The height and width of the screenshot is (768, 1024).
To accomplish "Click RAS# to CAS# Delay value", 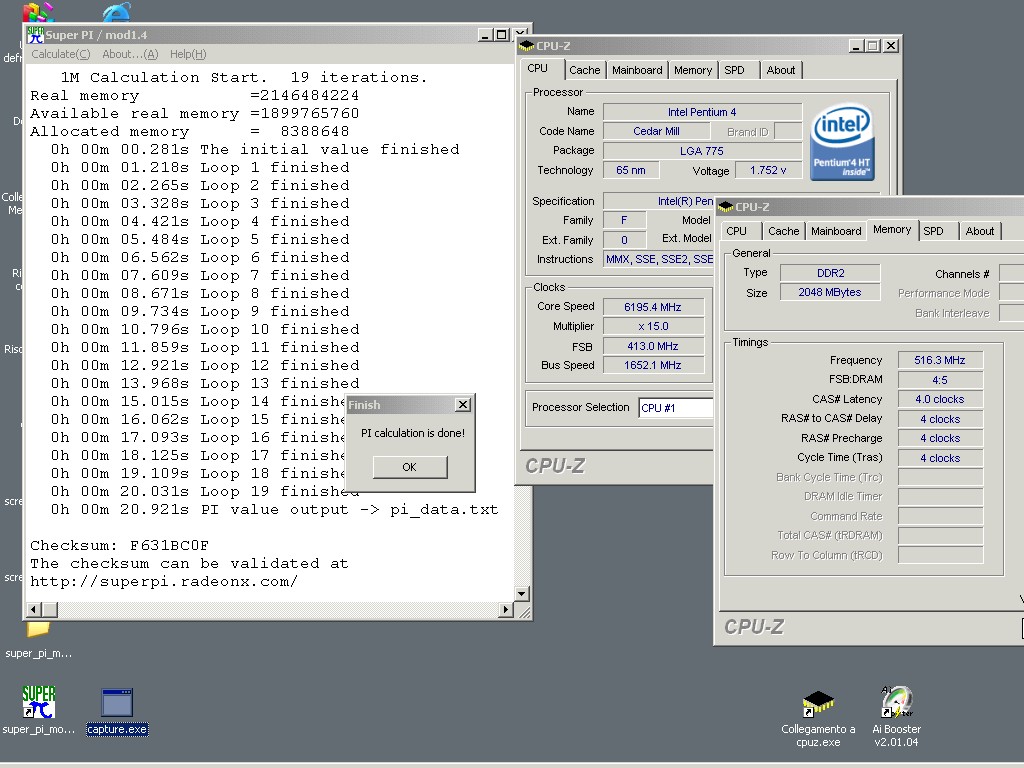I will (x=940, y=419).
